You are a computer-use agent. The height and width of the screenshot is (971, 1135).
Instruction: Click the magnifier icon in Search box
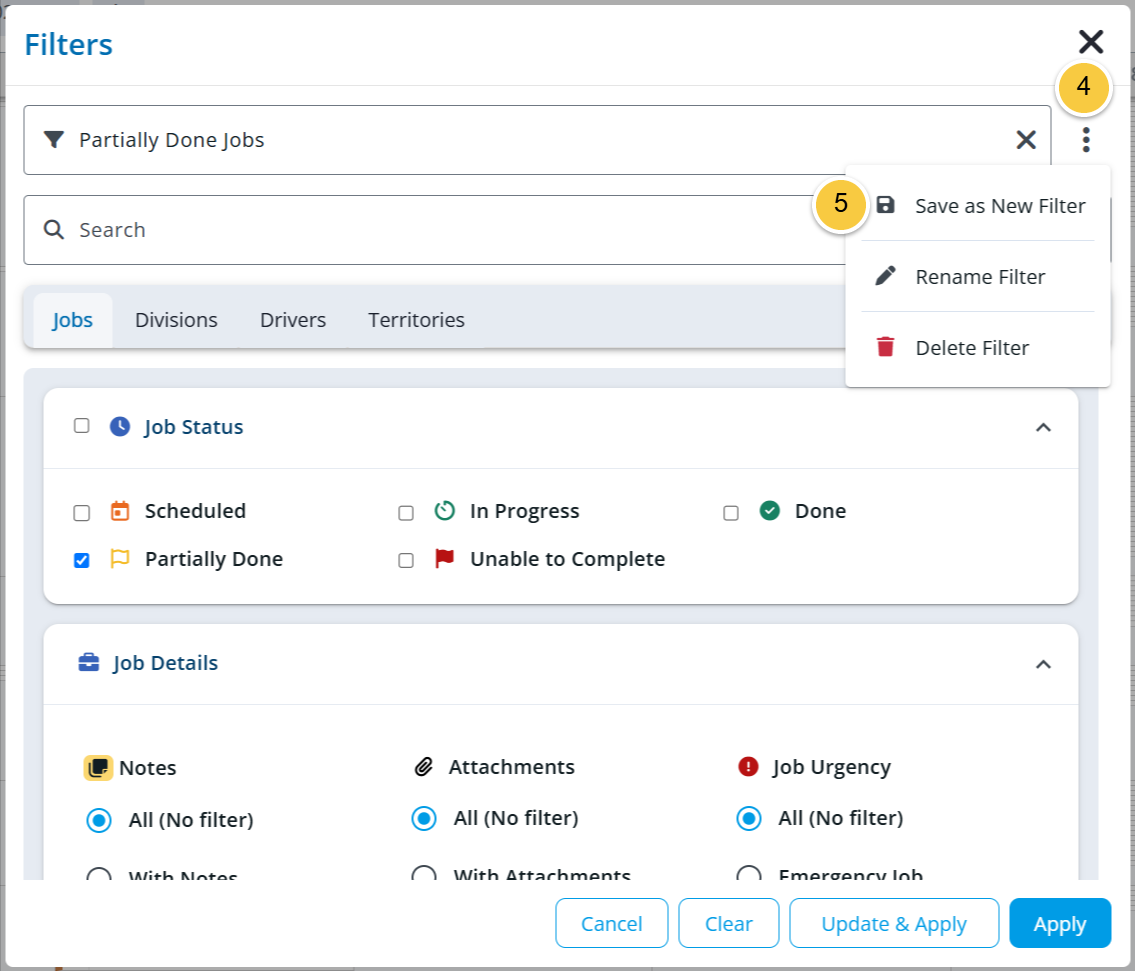point(54,230)
